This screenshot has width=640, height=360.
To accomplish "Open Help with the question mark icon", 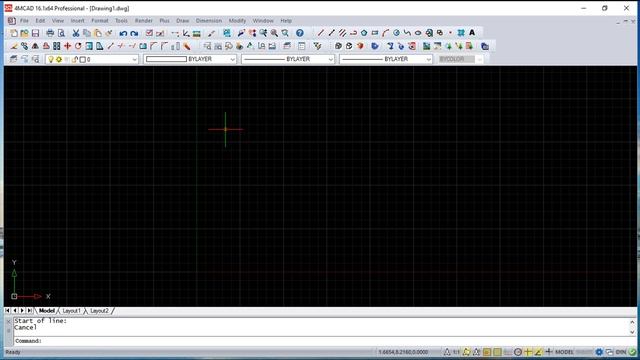I will point(300,33).
